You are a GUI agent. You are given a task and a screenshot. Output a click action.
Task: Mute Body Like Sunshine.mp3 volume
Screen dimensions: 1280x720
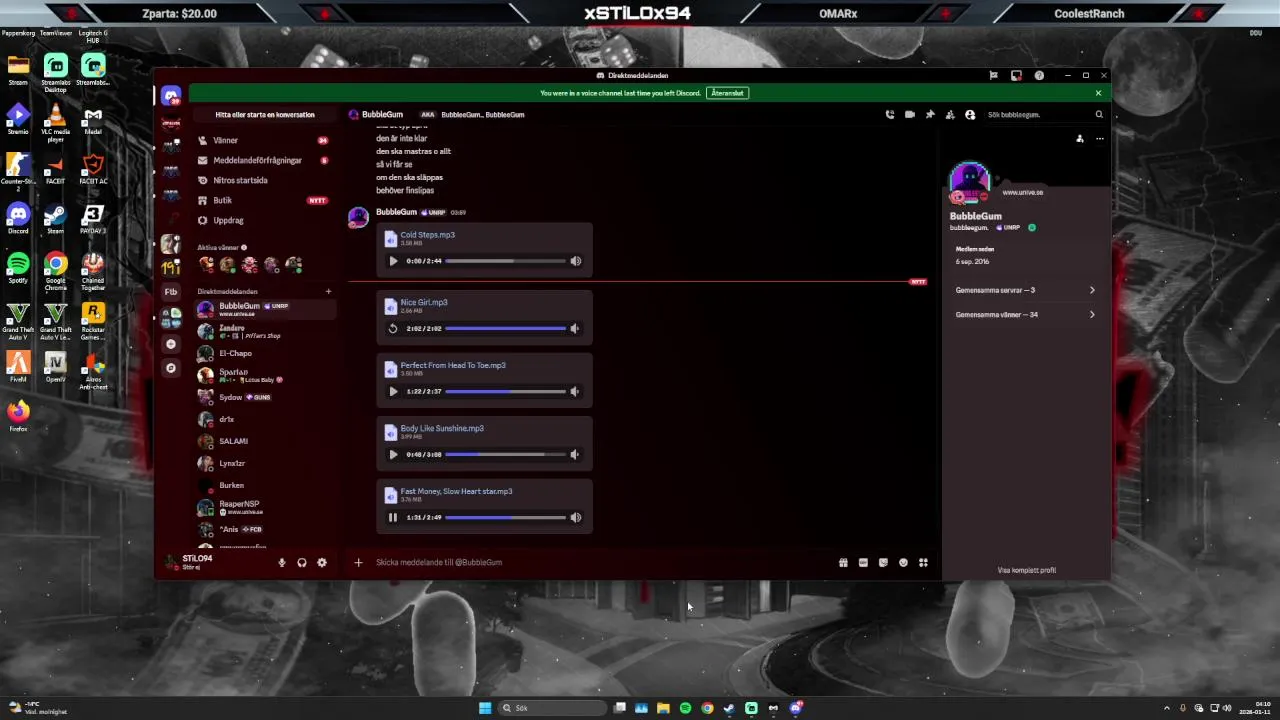coord(574,454)
